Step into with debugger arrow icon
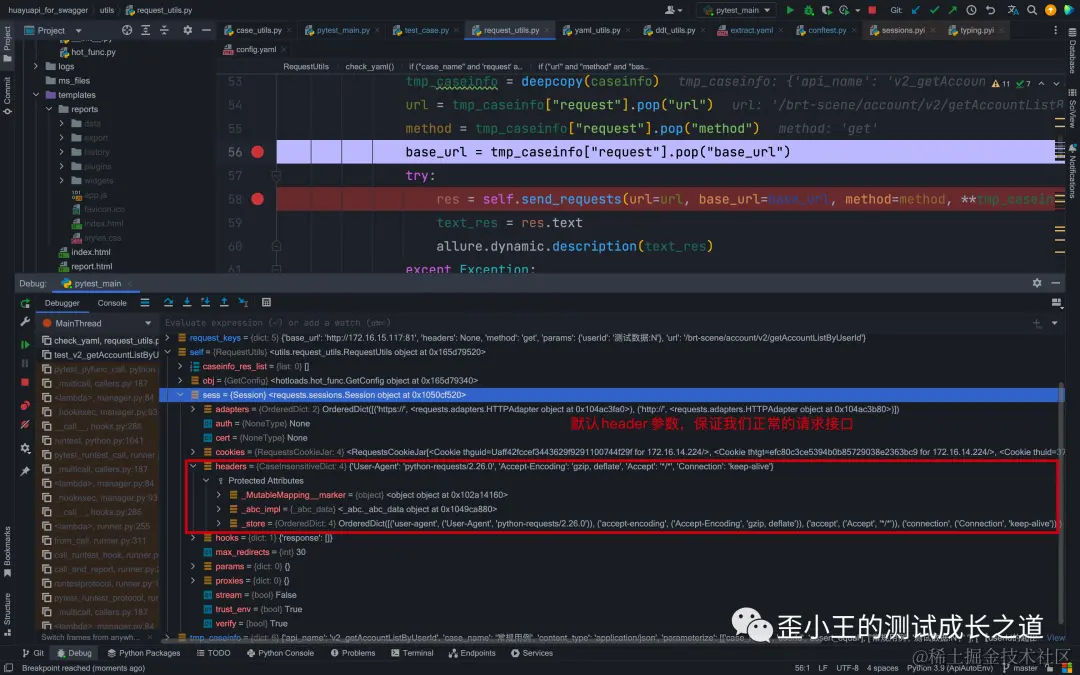The width and height of the screenshot is (1080, 675). [x=187, y=302]
